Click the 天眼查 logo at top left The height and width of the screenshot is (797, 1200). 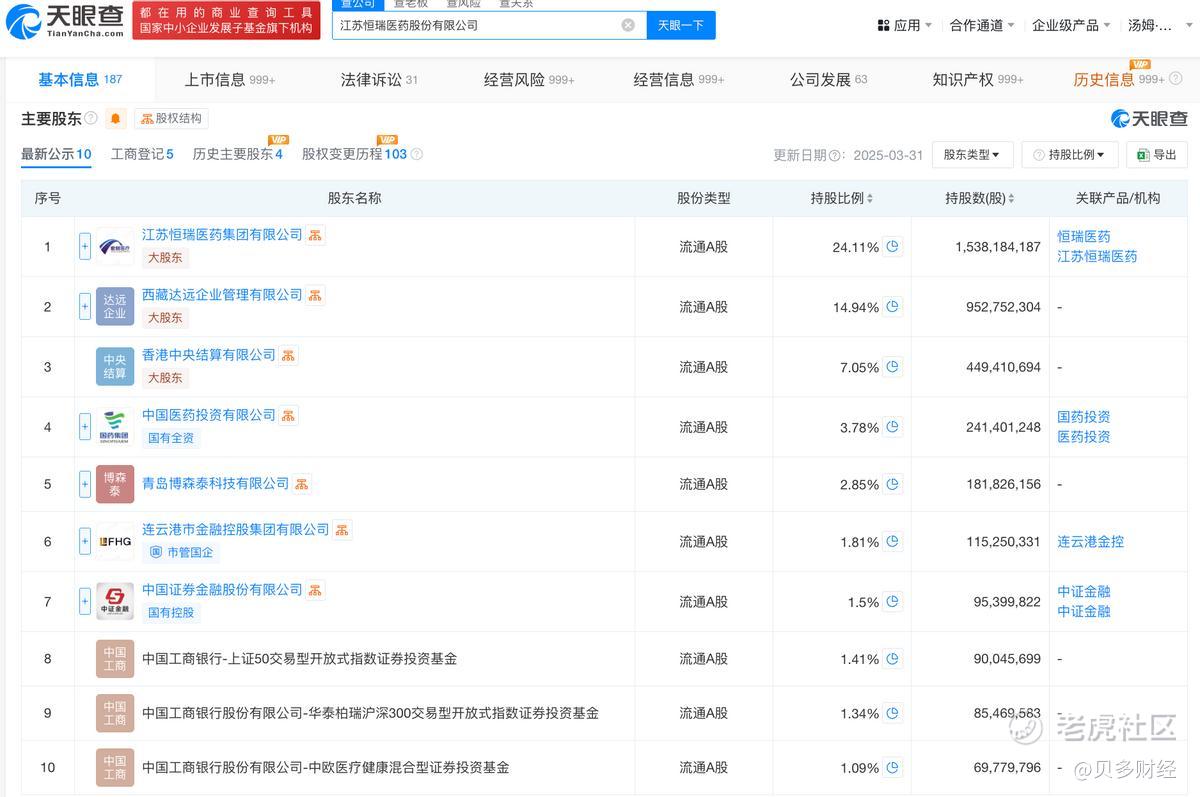(65, 20)
